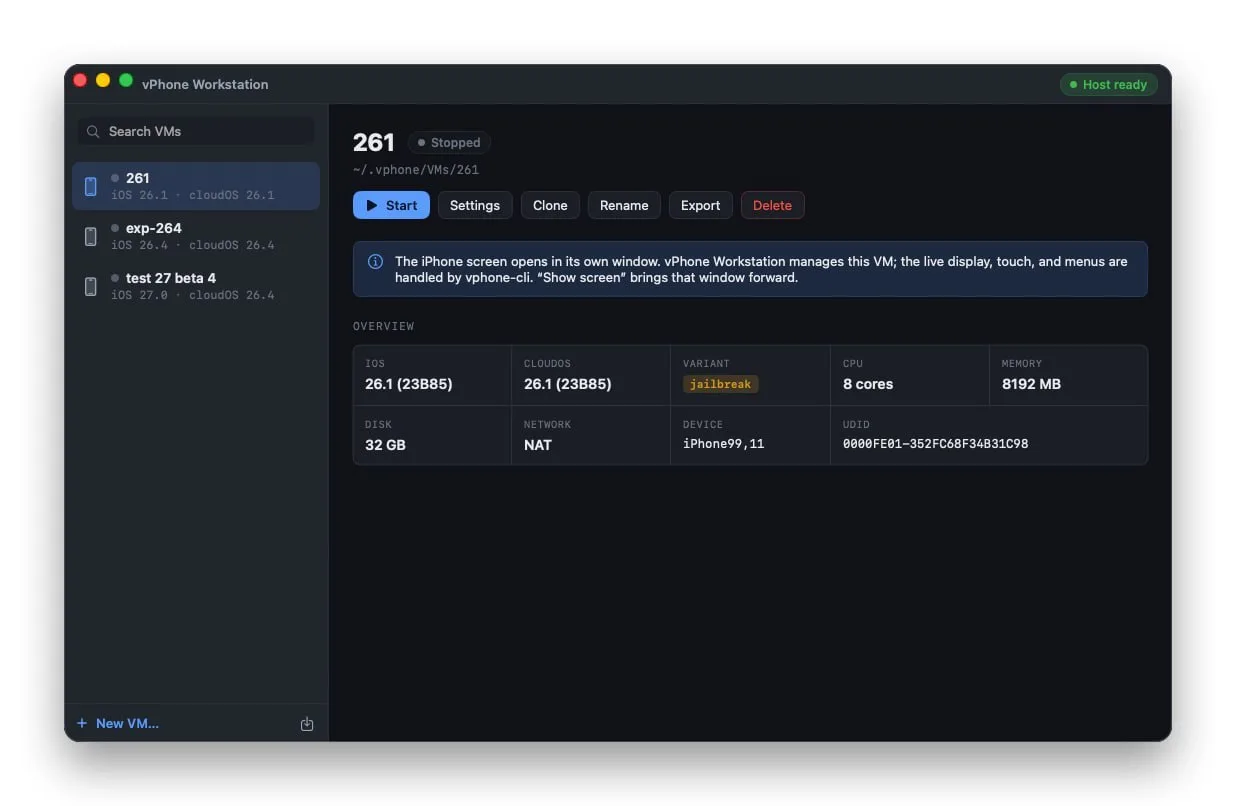This screenshot has width=1236, height=806.
Task: Click the phone icon beside VM 261
Action: [91, 186]
